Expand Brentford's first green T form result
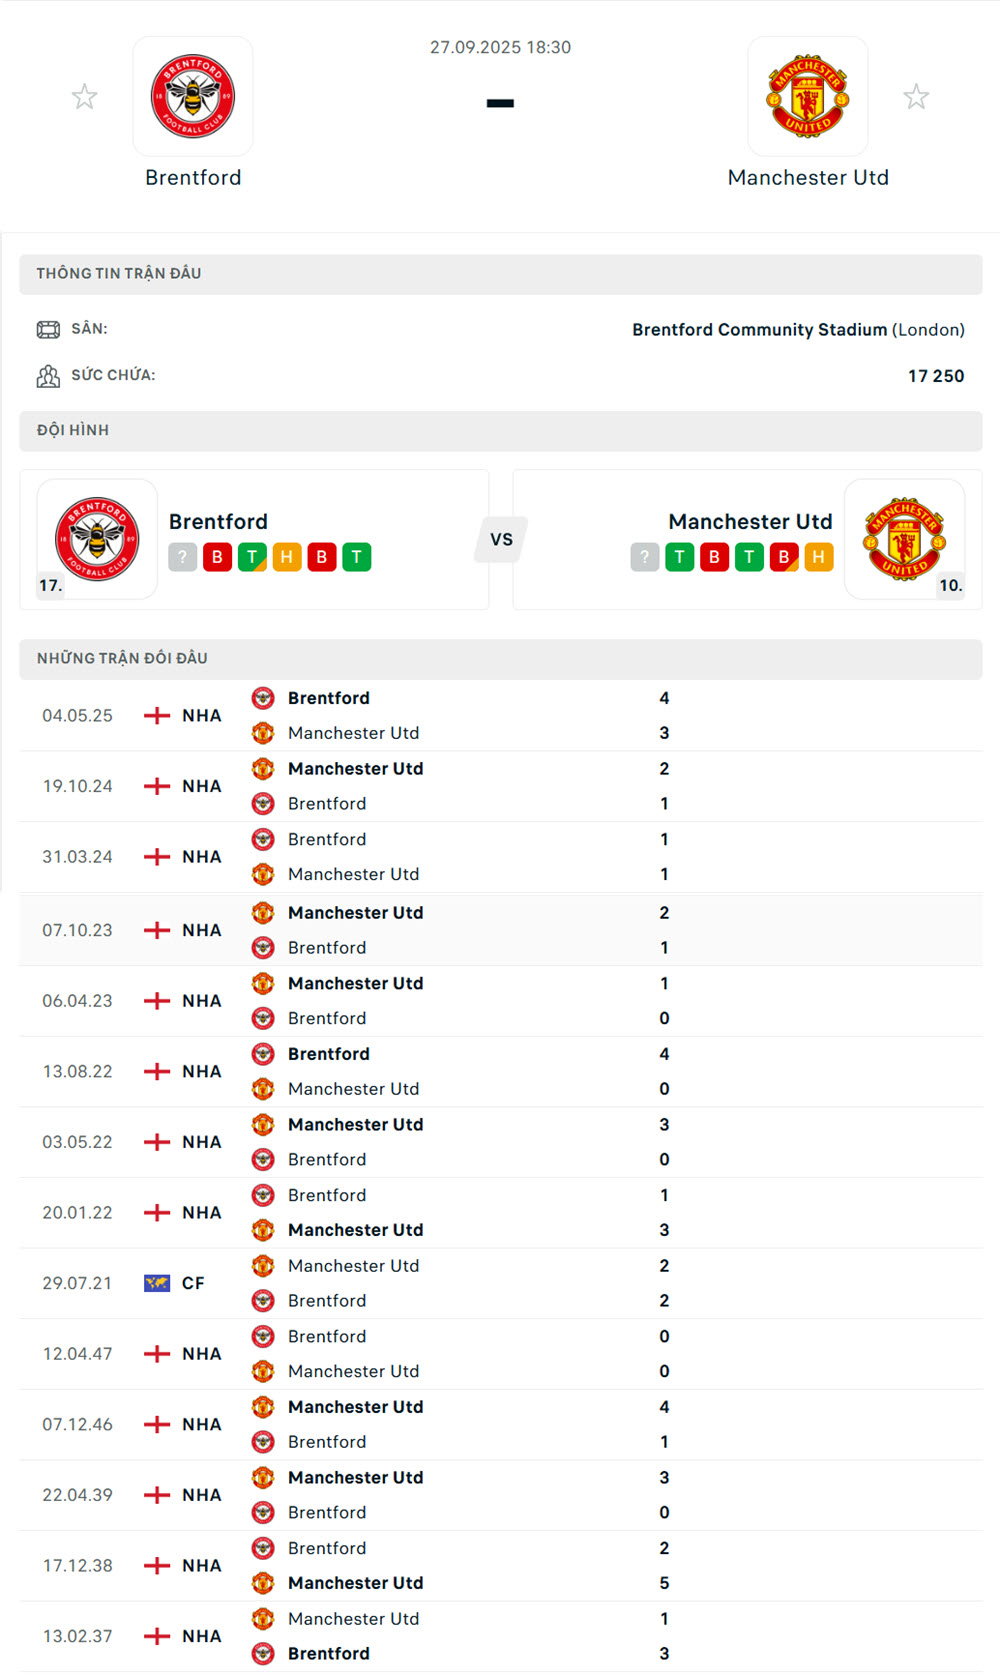 pos(252,557)
